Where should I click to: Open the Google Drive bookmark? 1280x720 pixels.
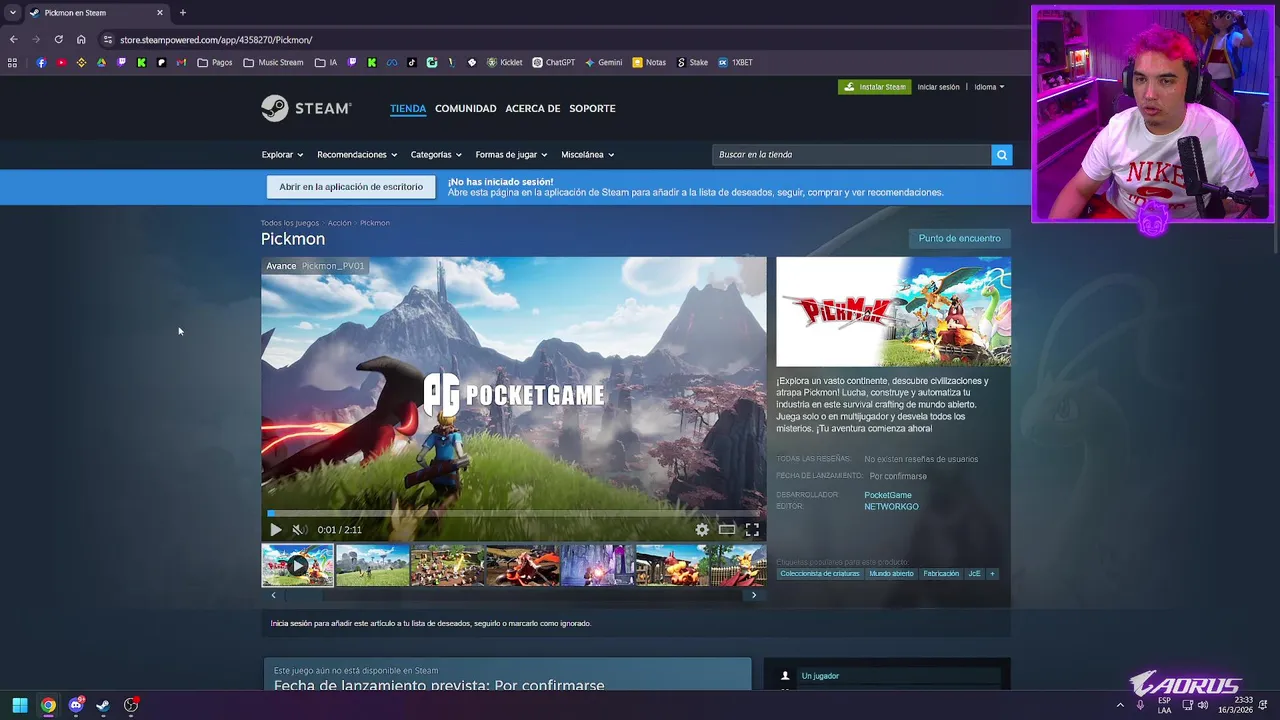(x=101, y=62)
